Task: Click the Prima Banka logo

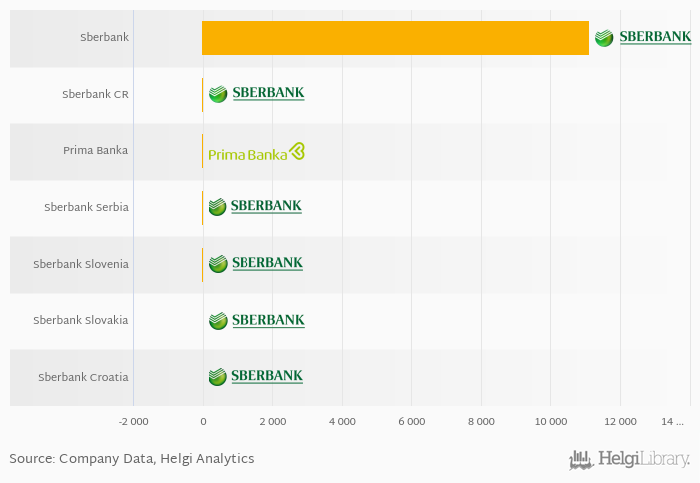Action: 257,152
